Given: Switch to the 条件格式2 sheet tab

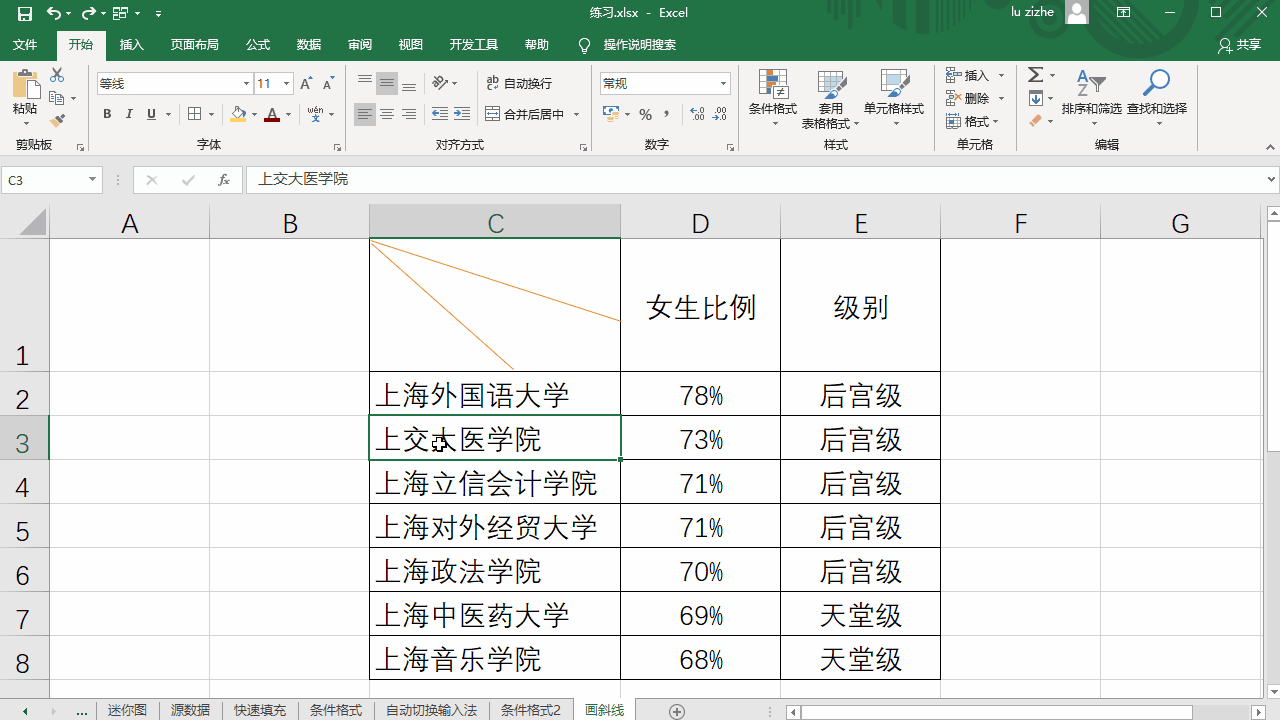Looking at the screenshot, I should tap(531, 710).
